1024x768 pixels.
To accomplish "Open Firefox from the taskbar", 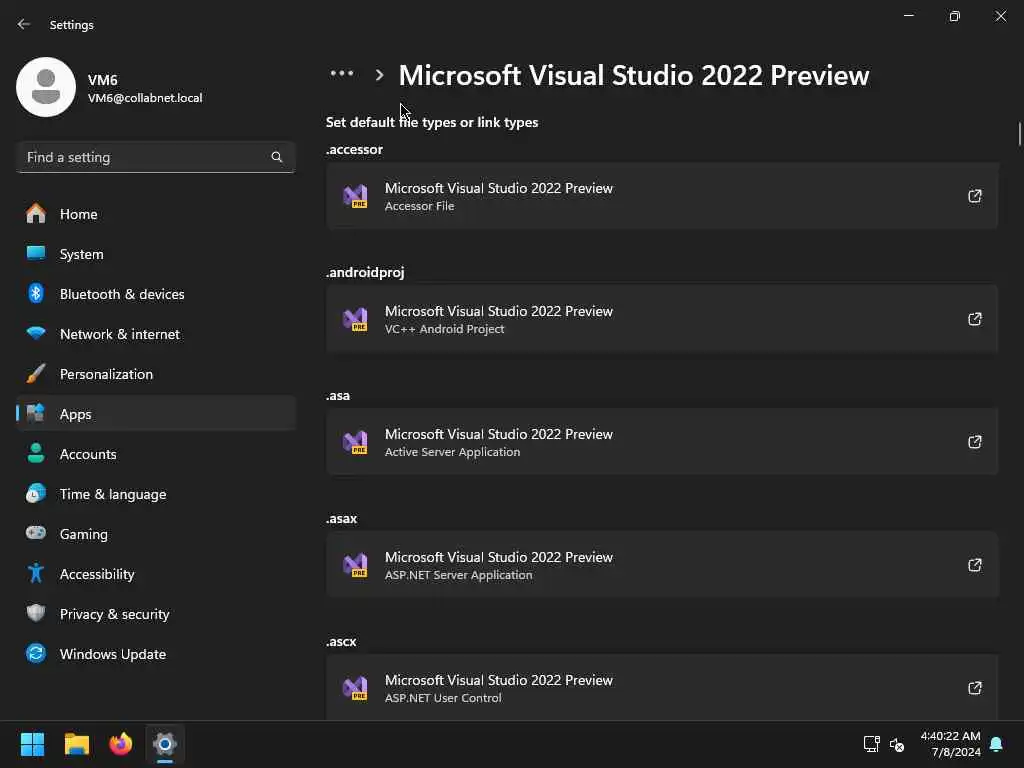I will [x=121, y=744].
